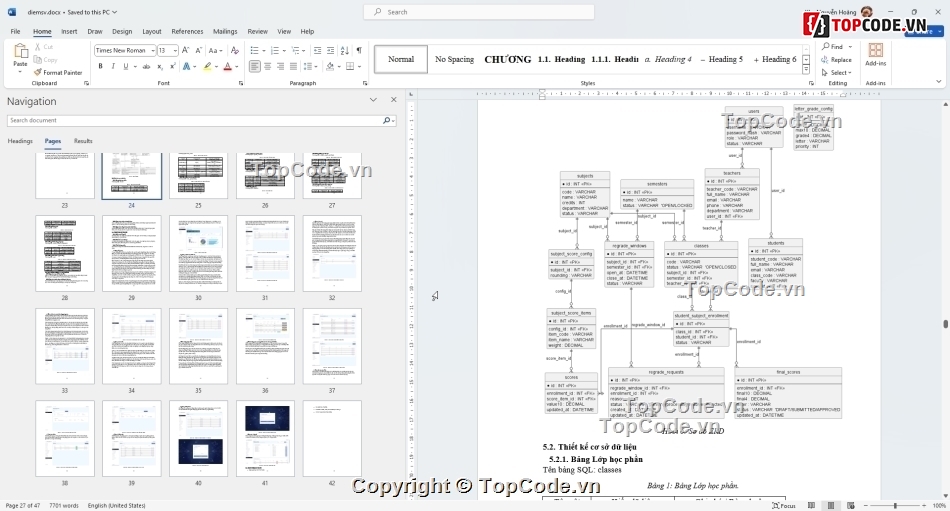Click the Replace command
This screenshot has width=950, height=511.
click(x=836, y=60)
